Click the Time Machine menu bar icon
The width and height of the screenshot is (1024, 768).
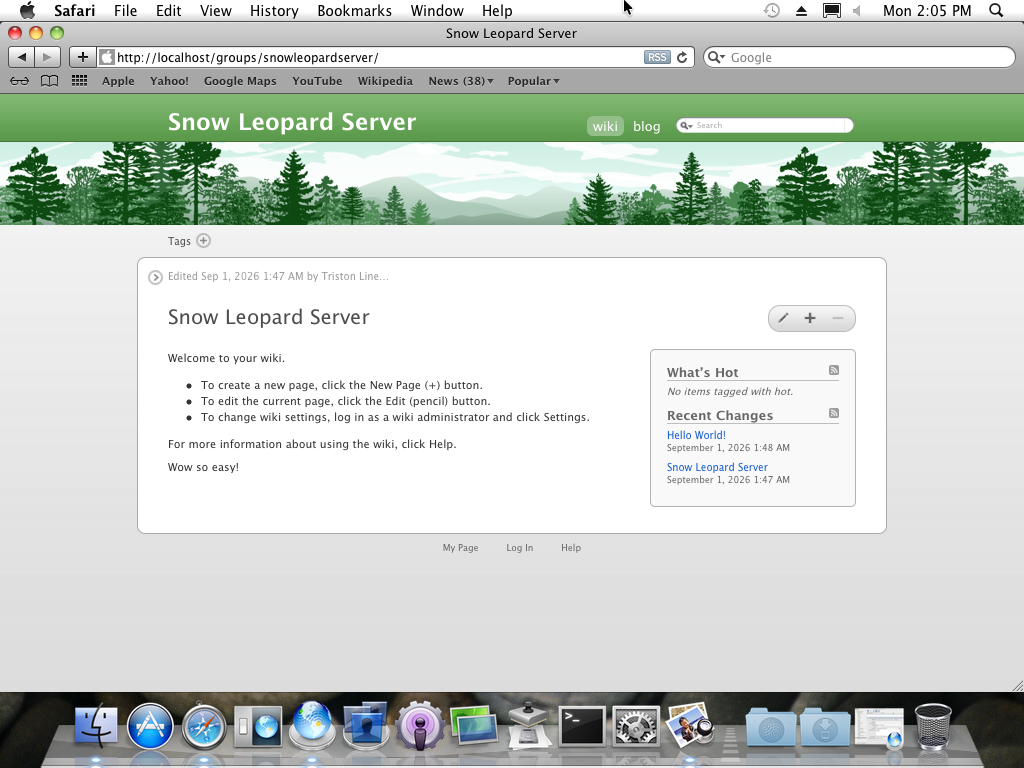click(772, 10)
